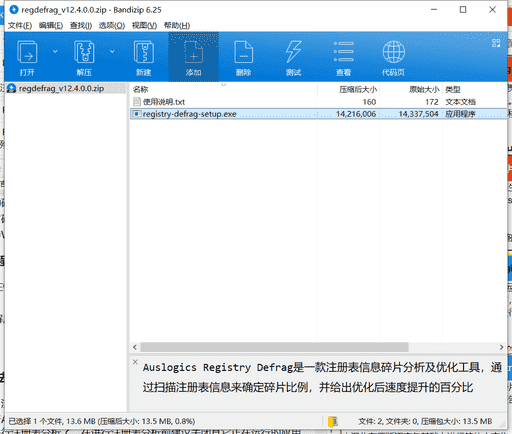Click the 172 original size cell
The height and width of the screenshot is (434, 512).
(432, 102)
